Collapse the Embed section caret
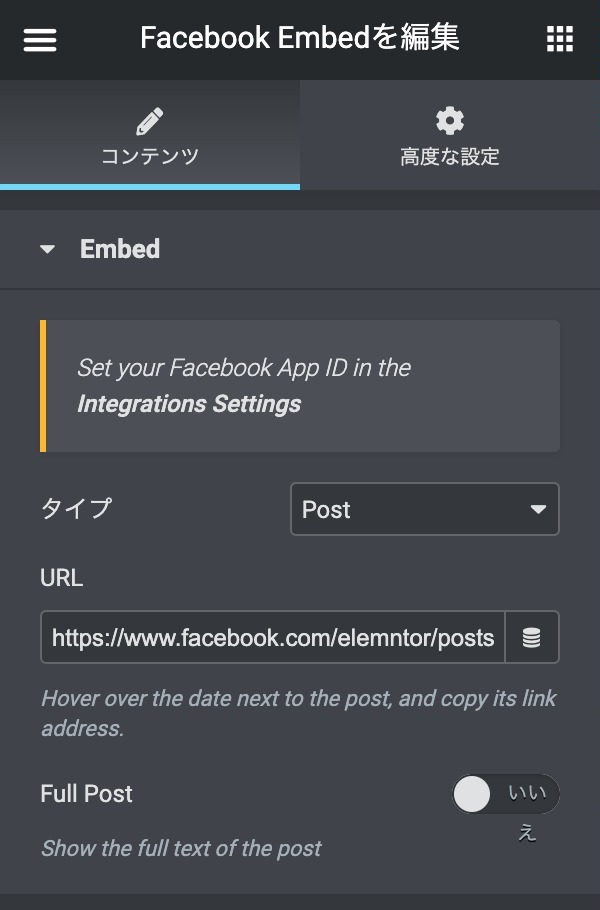Screen dimensions: 600x910 (x=48, y=249)
